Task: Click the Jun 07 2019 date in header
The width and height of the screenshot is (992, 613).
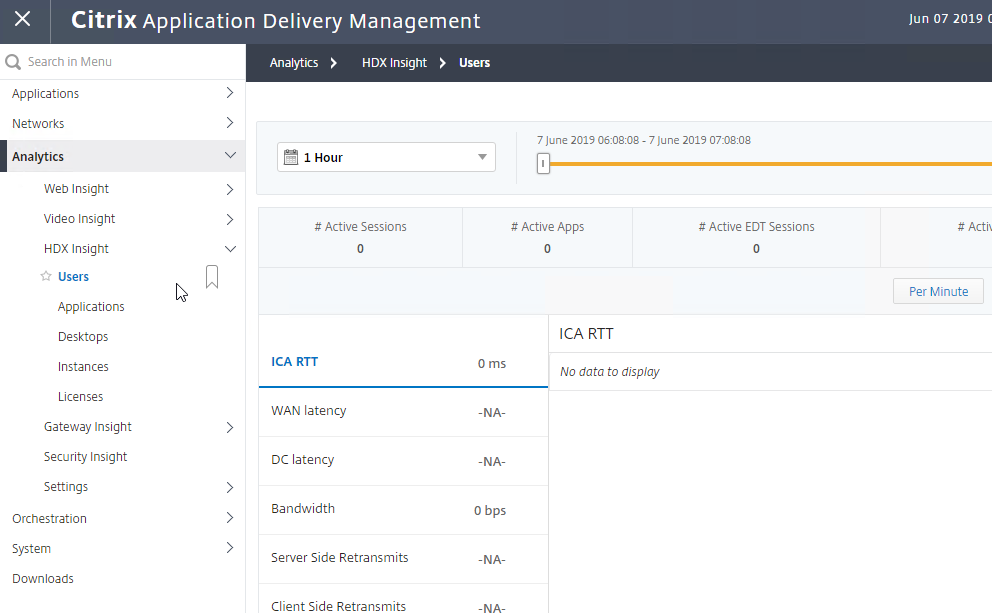Action: (950, 19)
